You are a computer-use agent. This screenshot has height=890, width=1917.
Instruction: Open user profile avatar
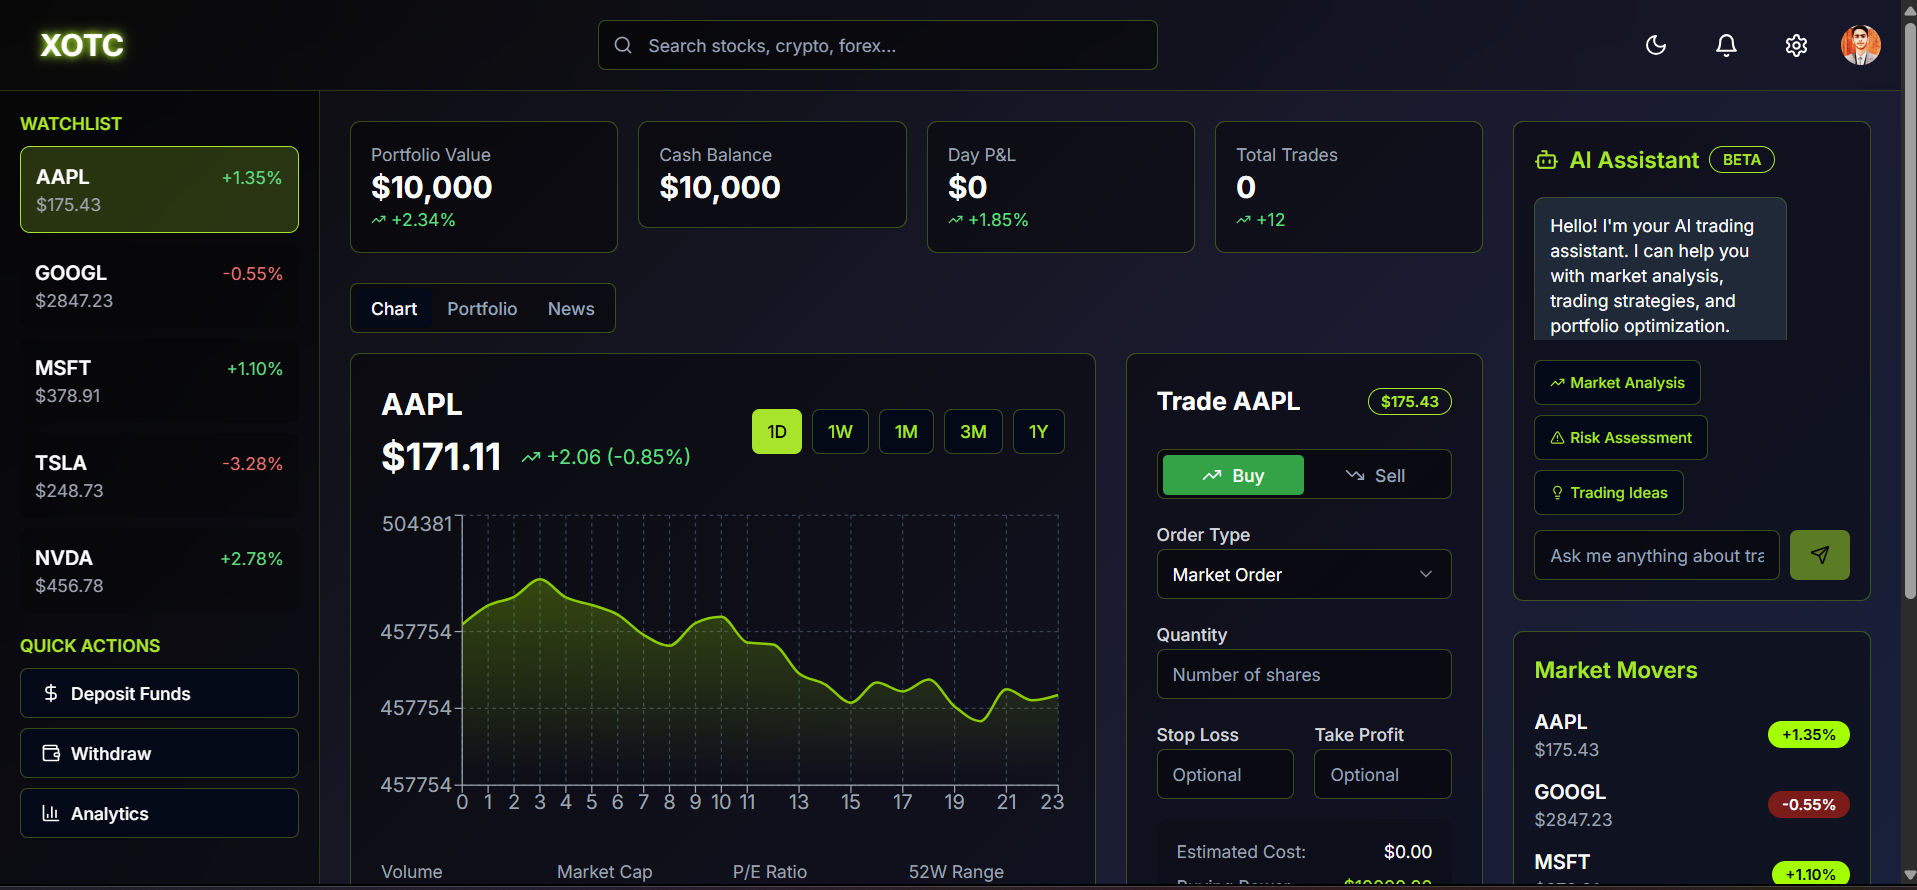pyautogui.click(x=1861, y=45)
